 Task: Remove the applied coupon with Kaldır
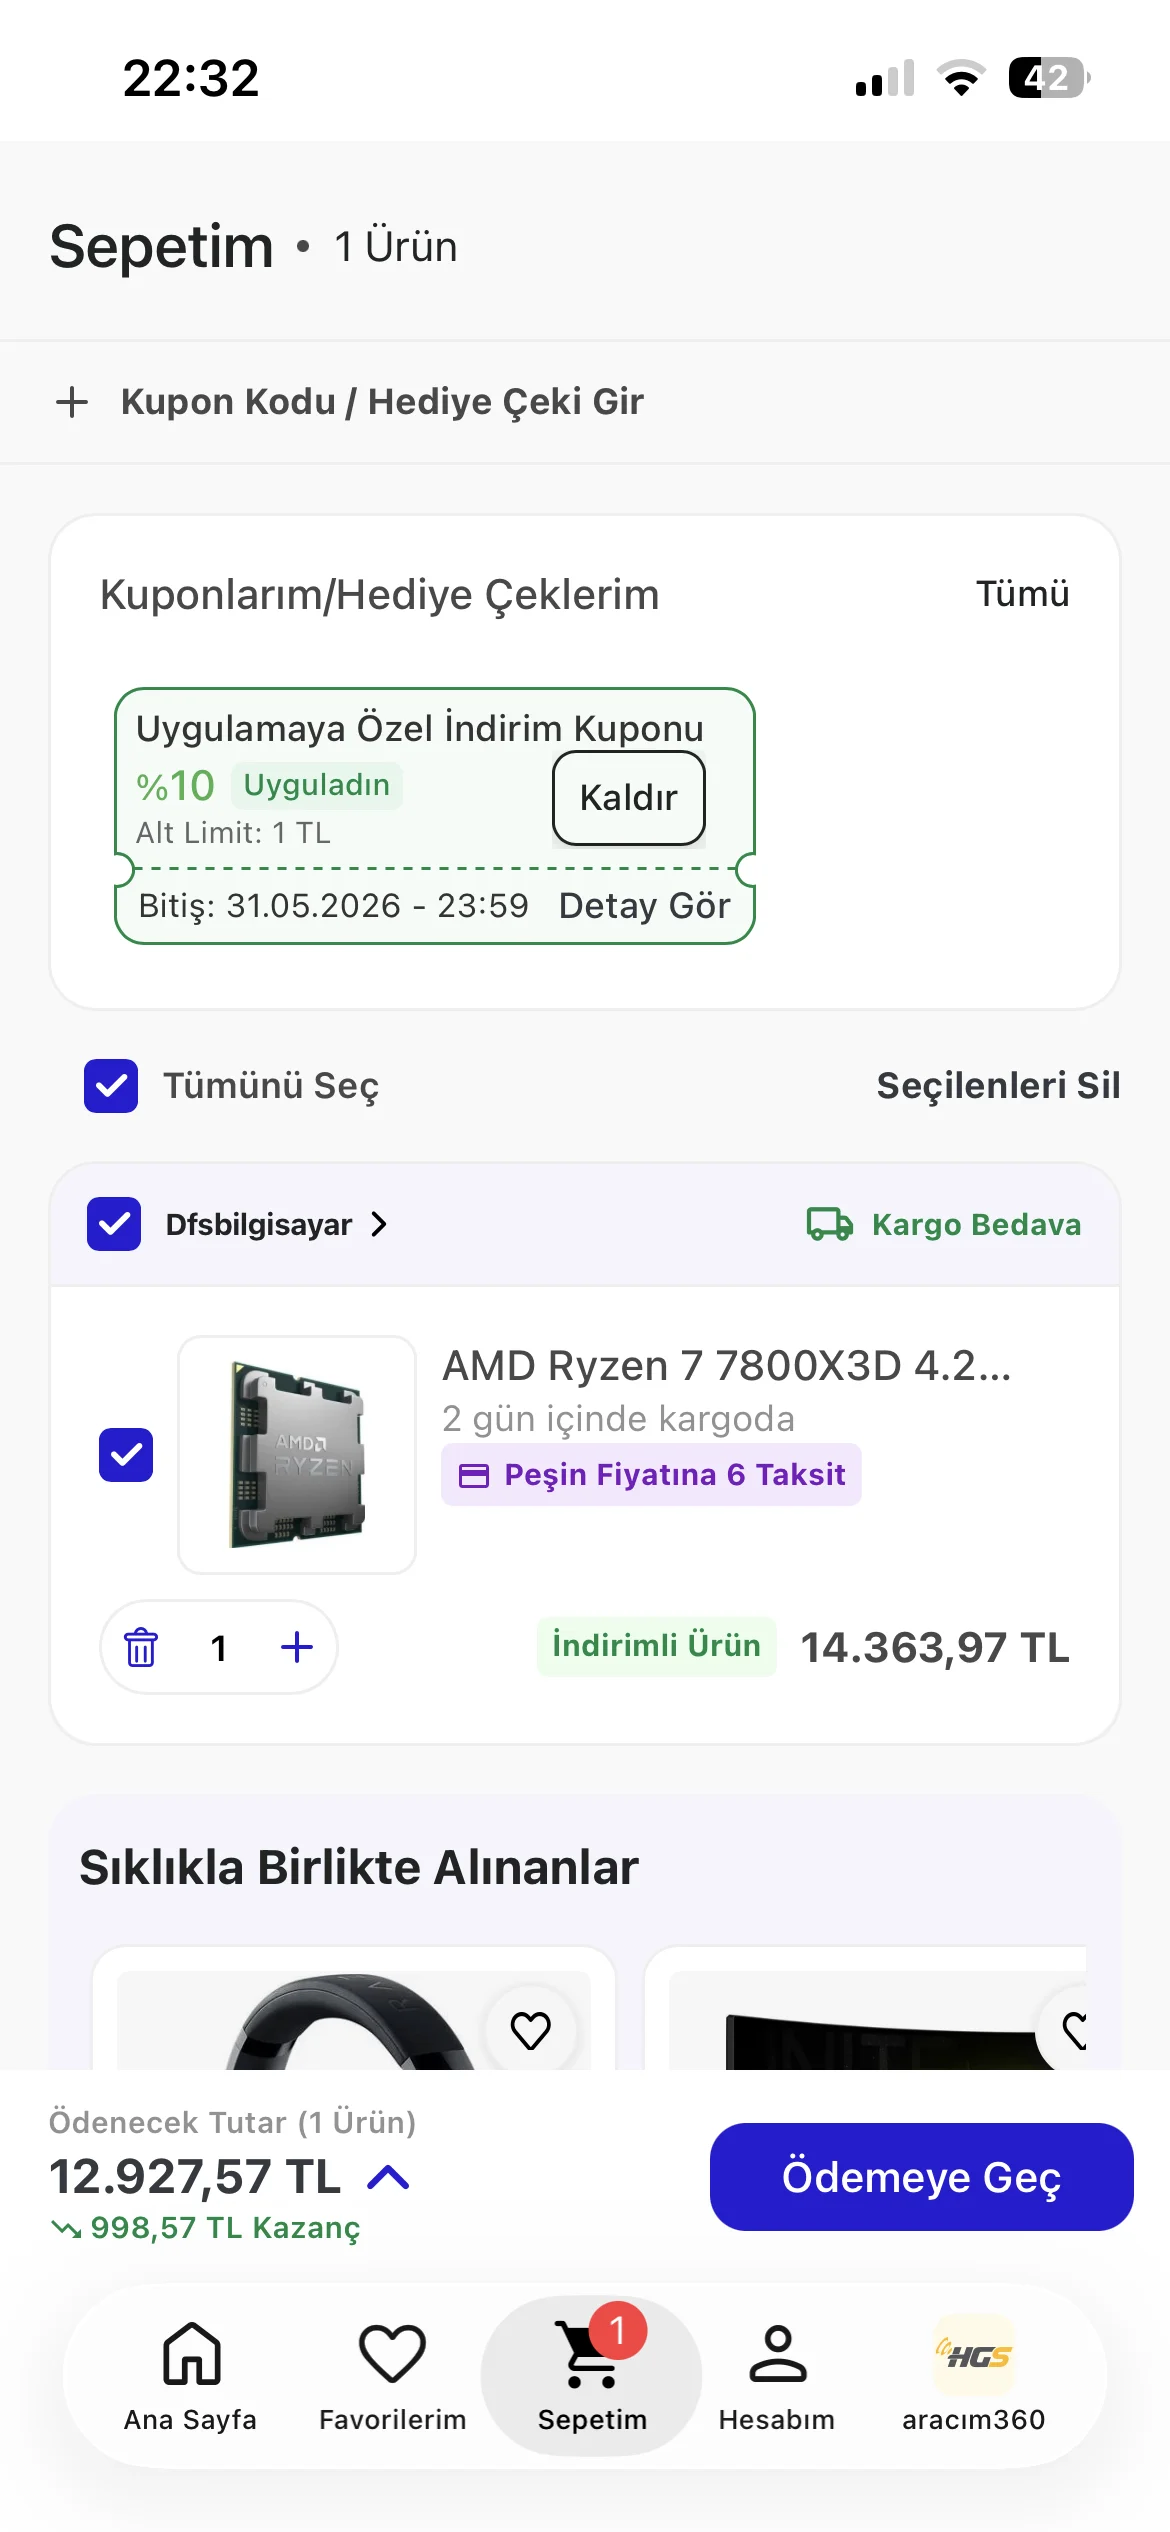click(629, 798)
